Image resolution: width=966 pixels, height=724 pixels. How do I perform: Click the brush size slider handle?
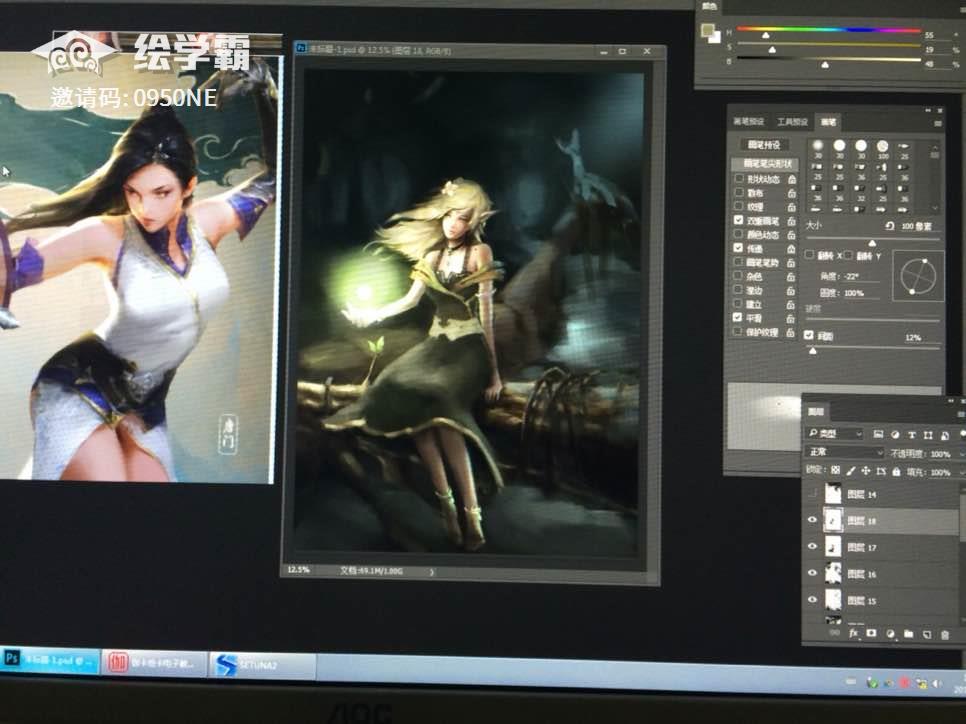coord(872,243)
